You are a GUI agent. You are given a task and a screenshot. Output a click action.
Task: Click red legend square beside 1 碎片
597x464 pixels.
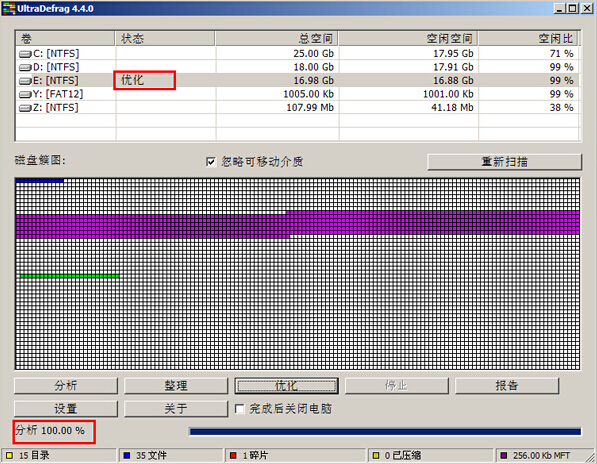pyautogui.click(x=233, y=455)
